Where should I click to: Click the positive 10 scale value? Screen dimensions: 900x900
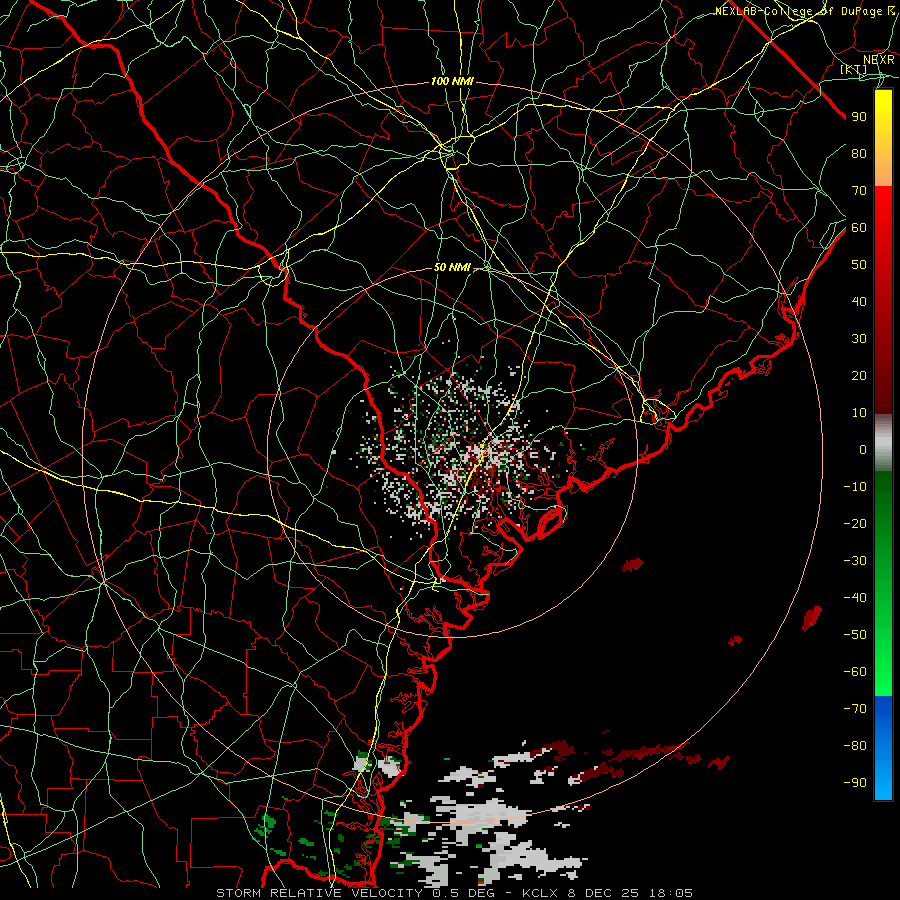pyautogui.click(x=859, y=413)
